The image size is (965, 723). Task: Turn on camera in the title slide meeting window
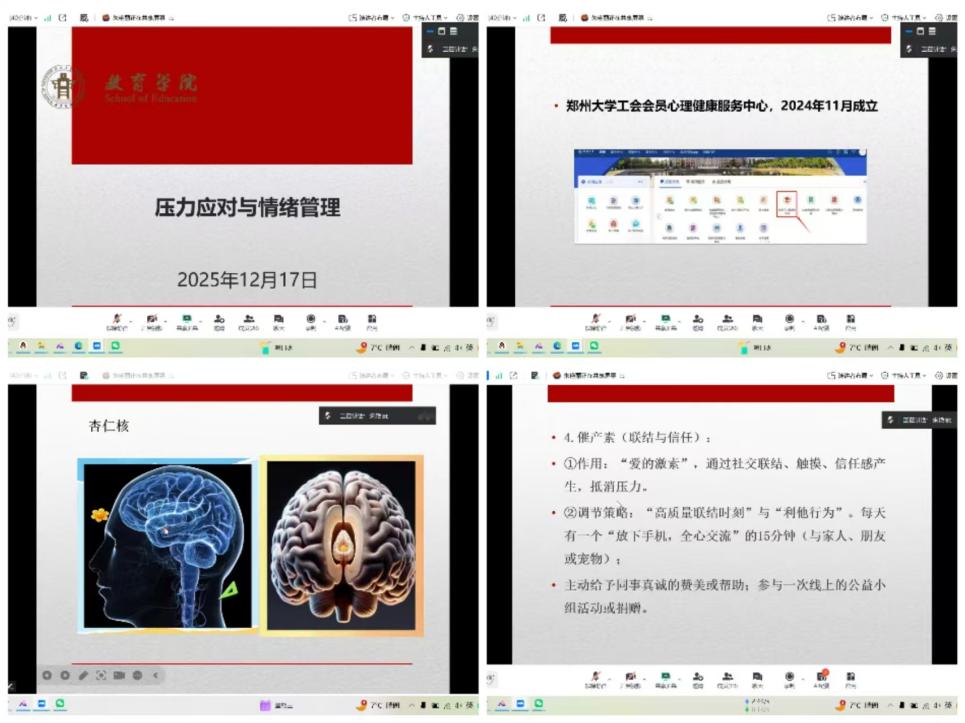152,319
